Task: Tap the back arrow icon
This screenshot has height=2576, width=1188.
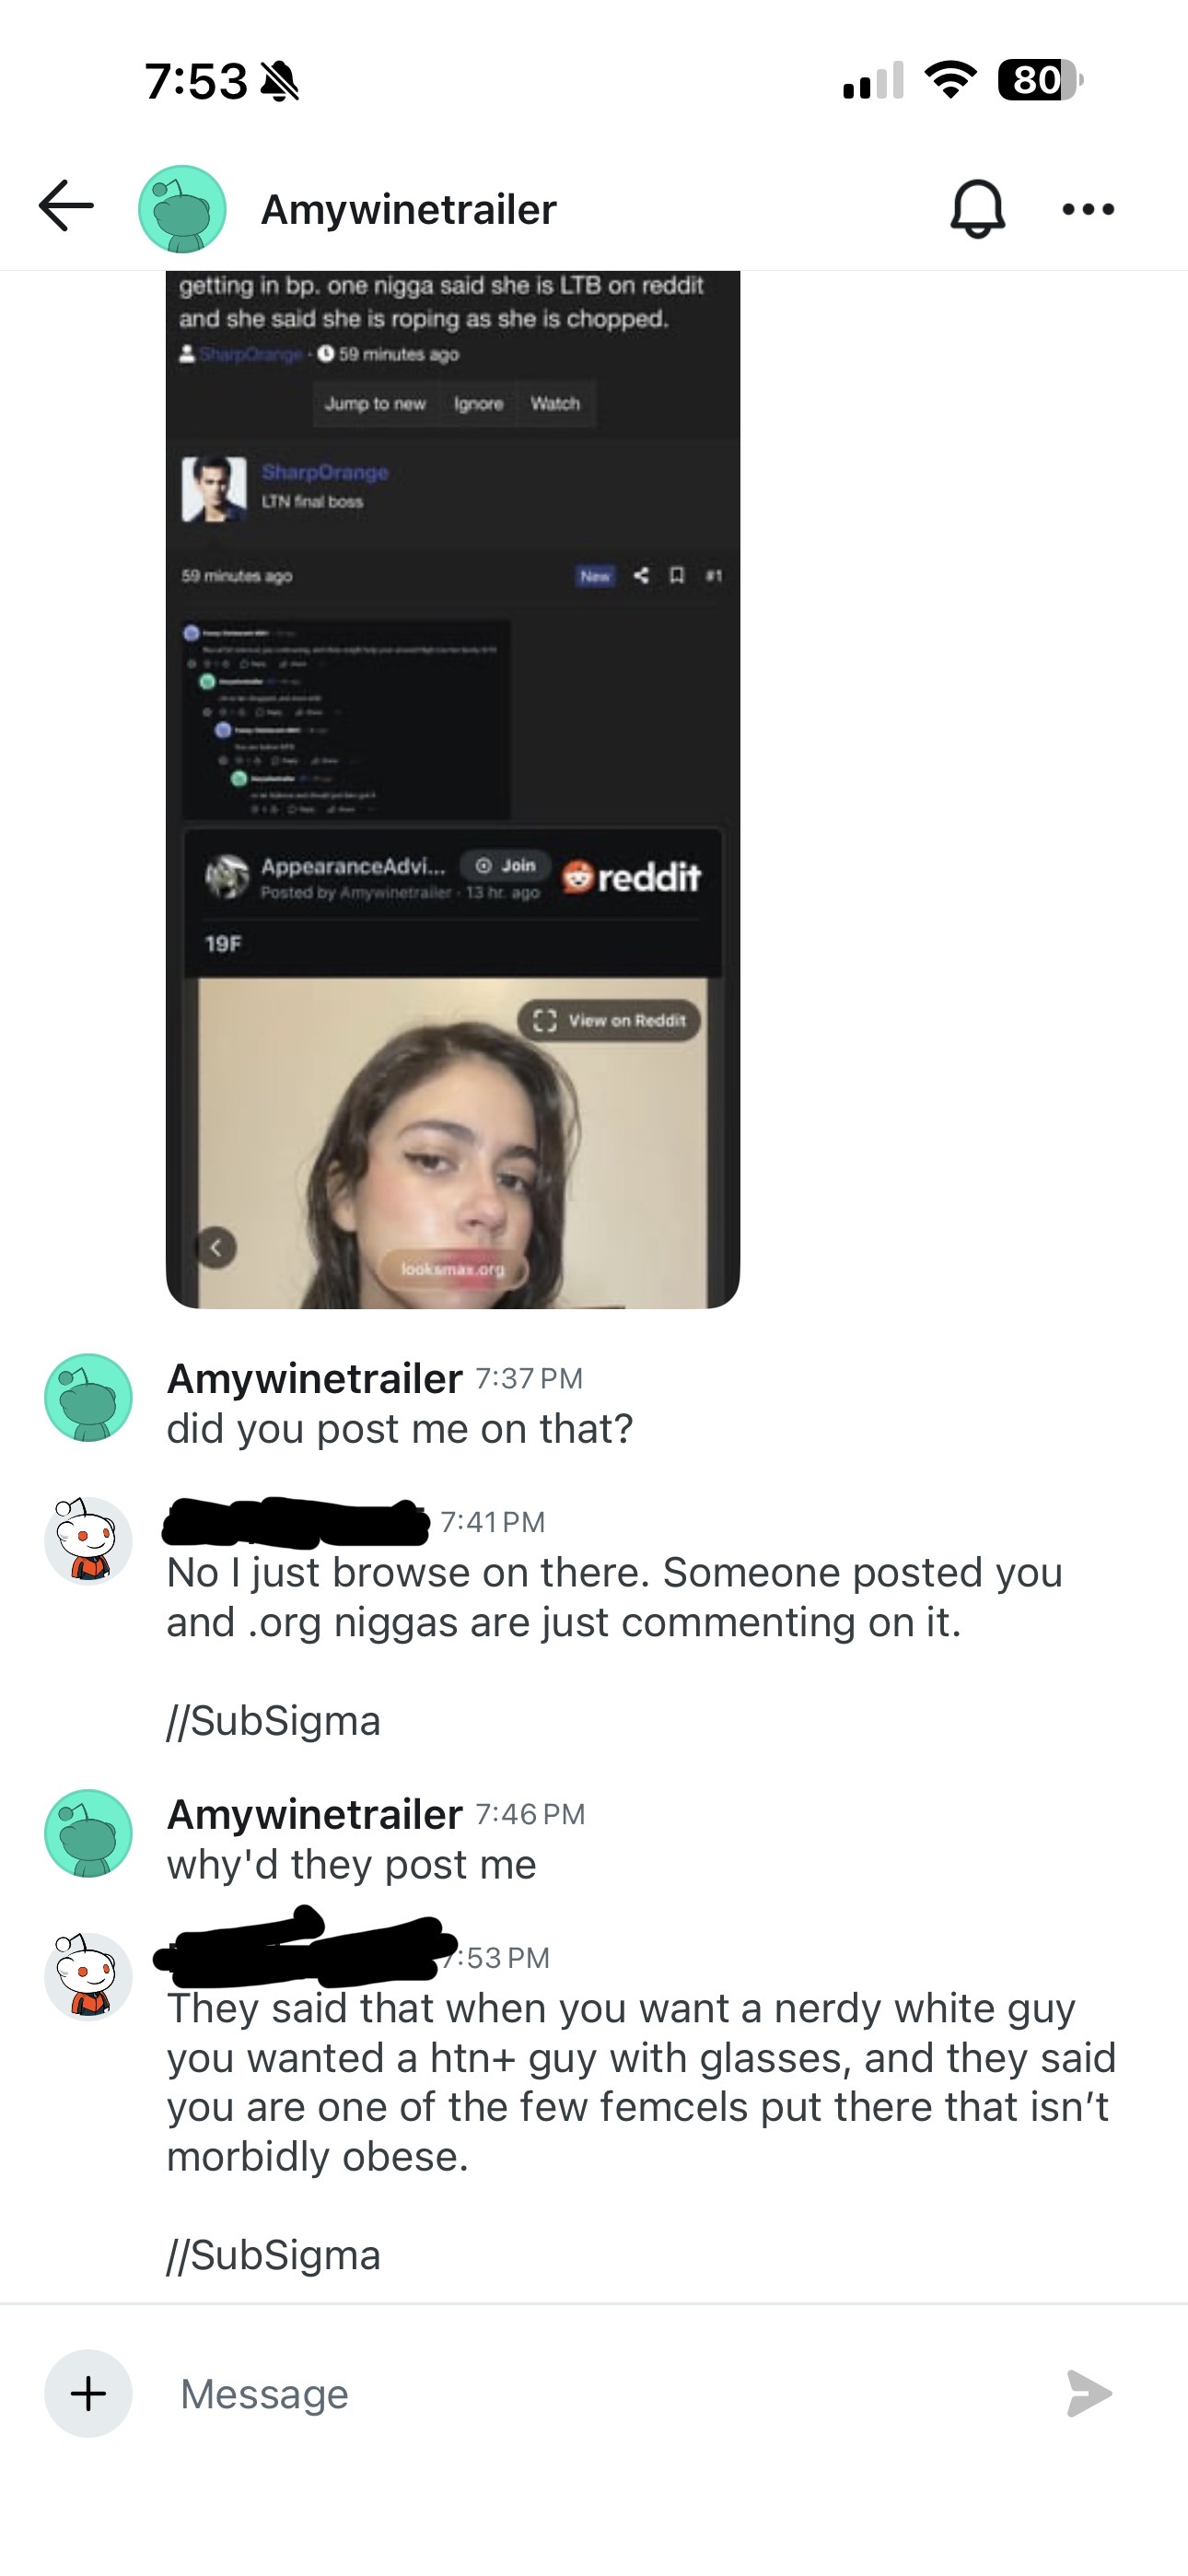Action: click(x=66, y=207)
